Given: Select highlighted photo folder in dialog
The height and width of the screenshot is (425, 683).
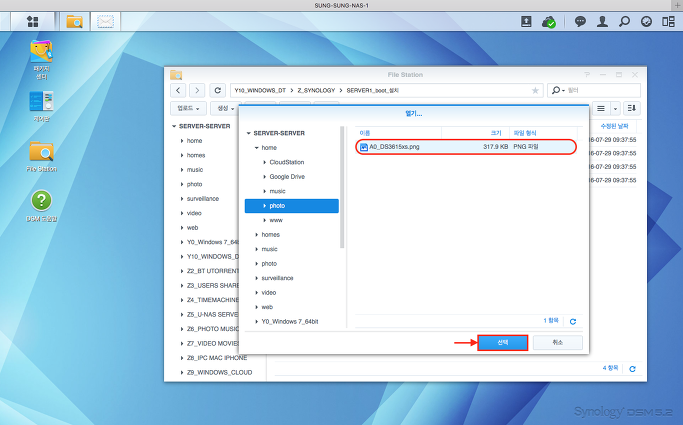Looking at the screenshot, I should pos(291,206).
